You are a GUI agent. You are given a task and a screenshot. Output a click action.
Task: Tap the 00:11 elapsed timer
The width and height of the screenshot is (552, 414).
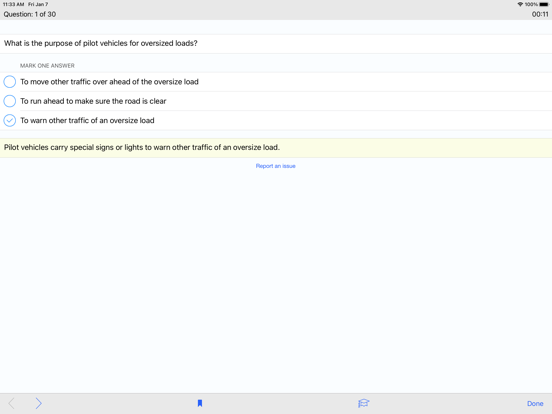click(x=540, y=14)
